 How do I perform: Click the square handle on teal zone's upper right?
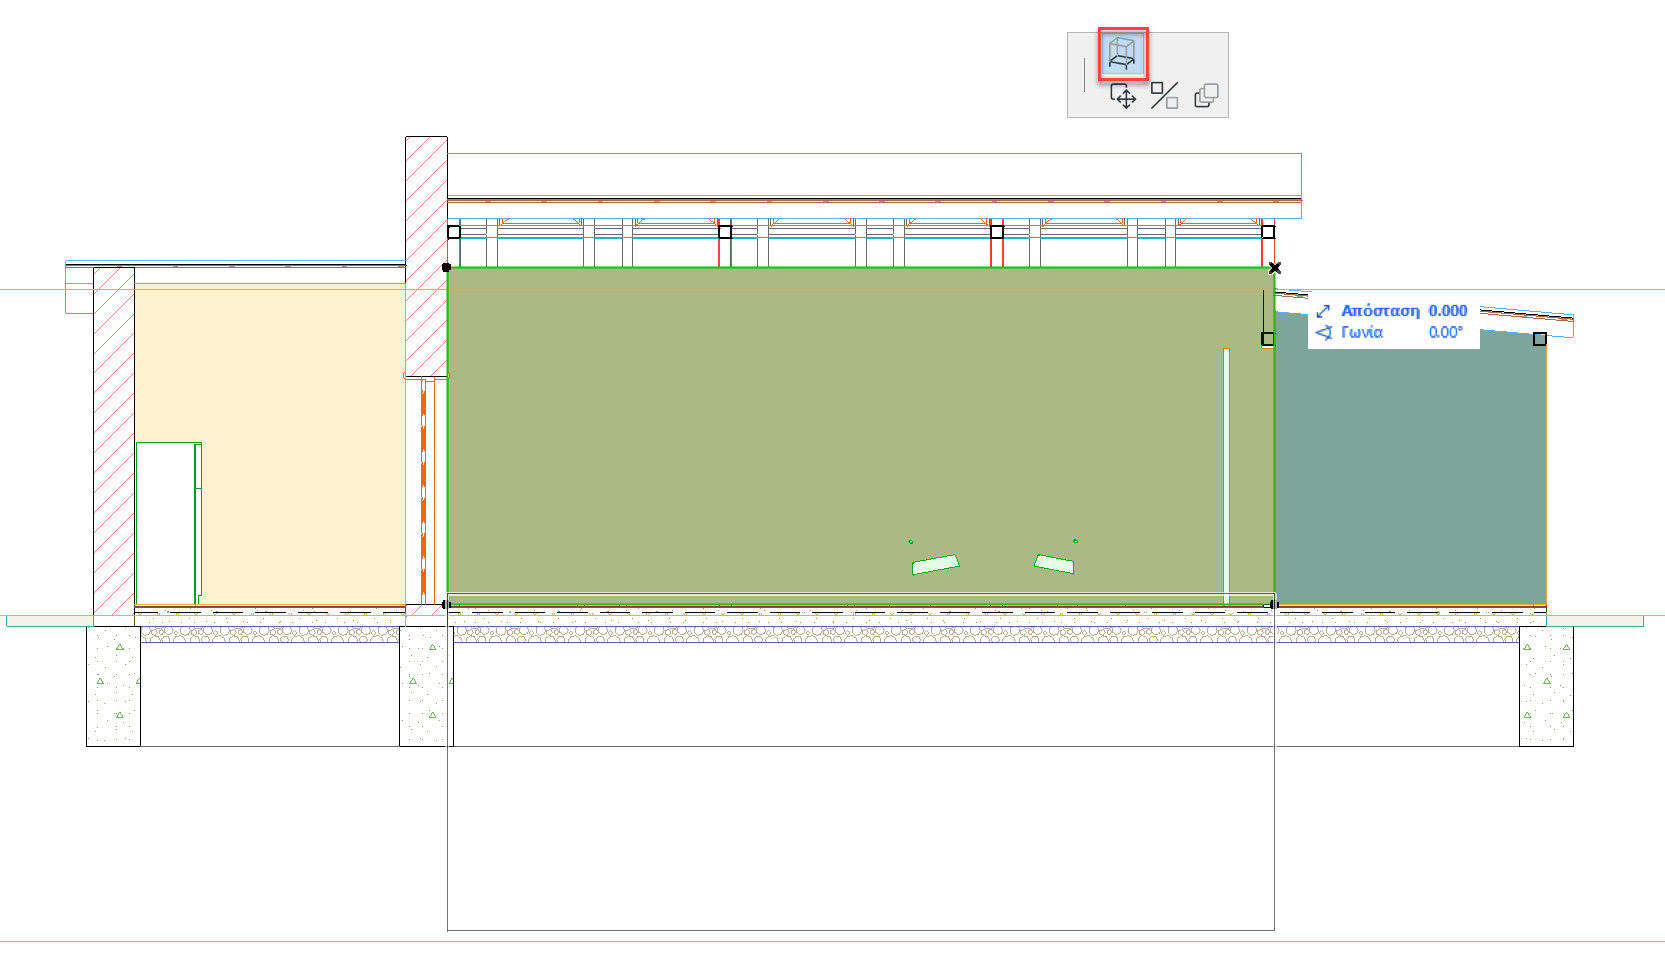tap(1540, 339)
